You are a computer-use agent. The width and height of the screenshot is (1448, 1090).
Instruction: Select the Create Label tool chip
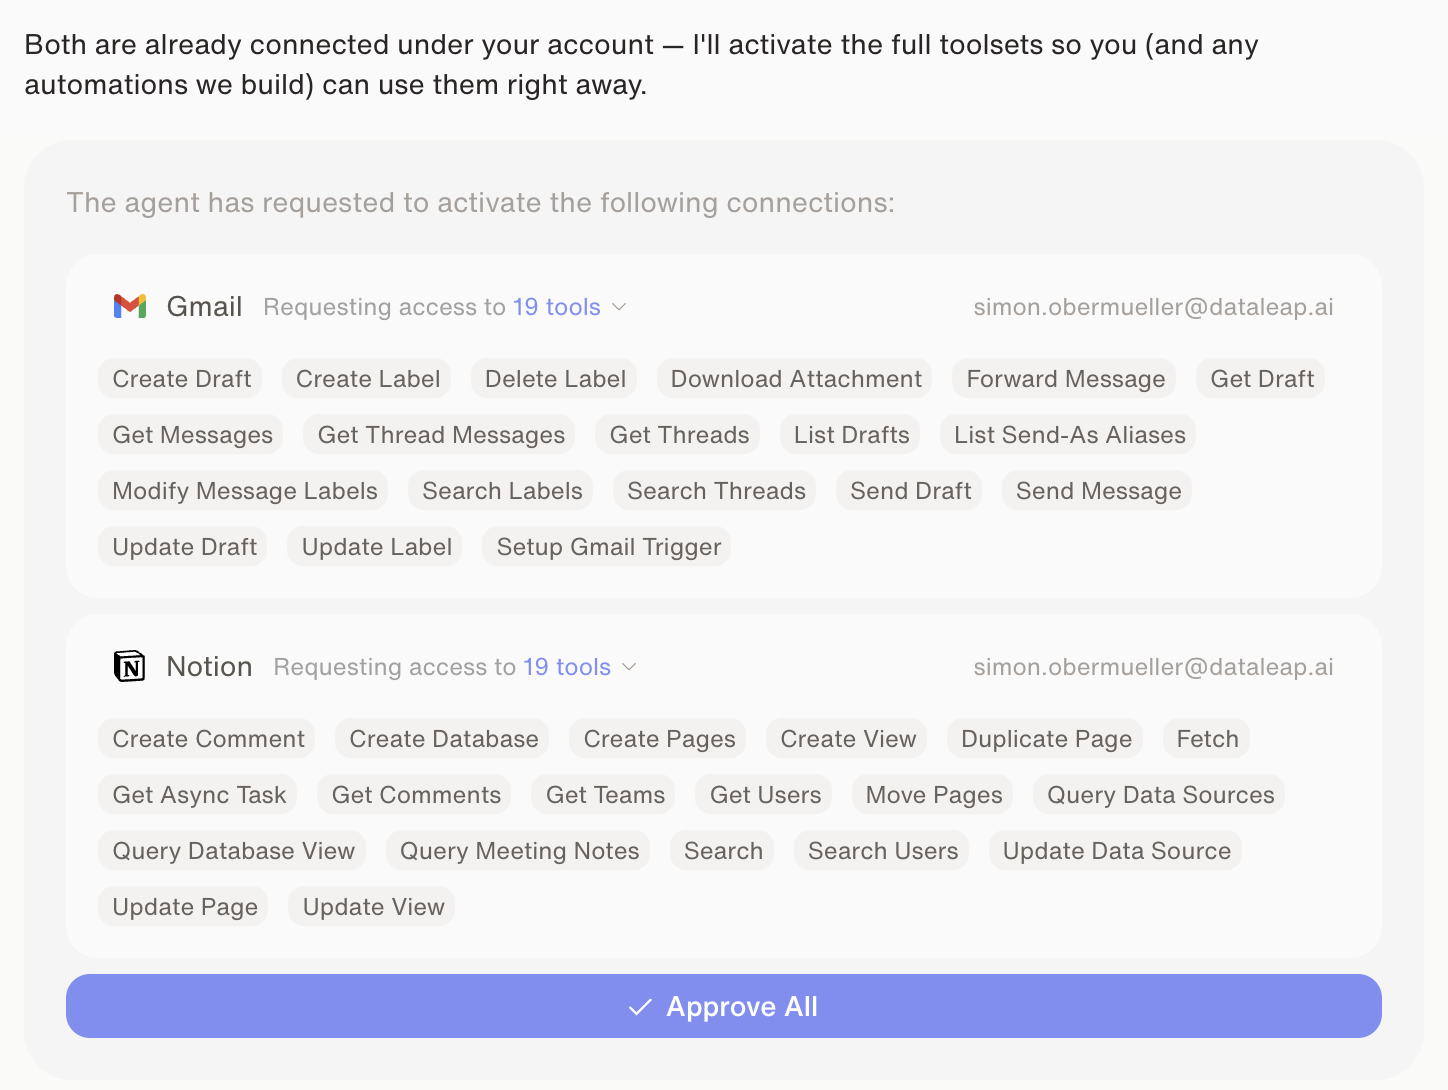coord(367,379)
